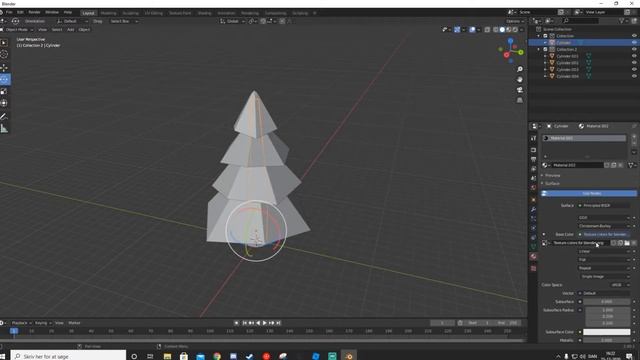Screen dimensions: 640x360
Task: Click Base Color linked texture field
Action: tap(604, 235)
